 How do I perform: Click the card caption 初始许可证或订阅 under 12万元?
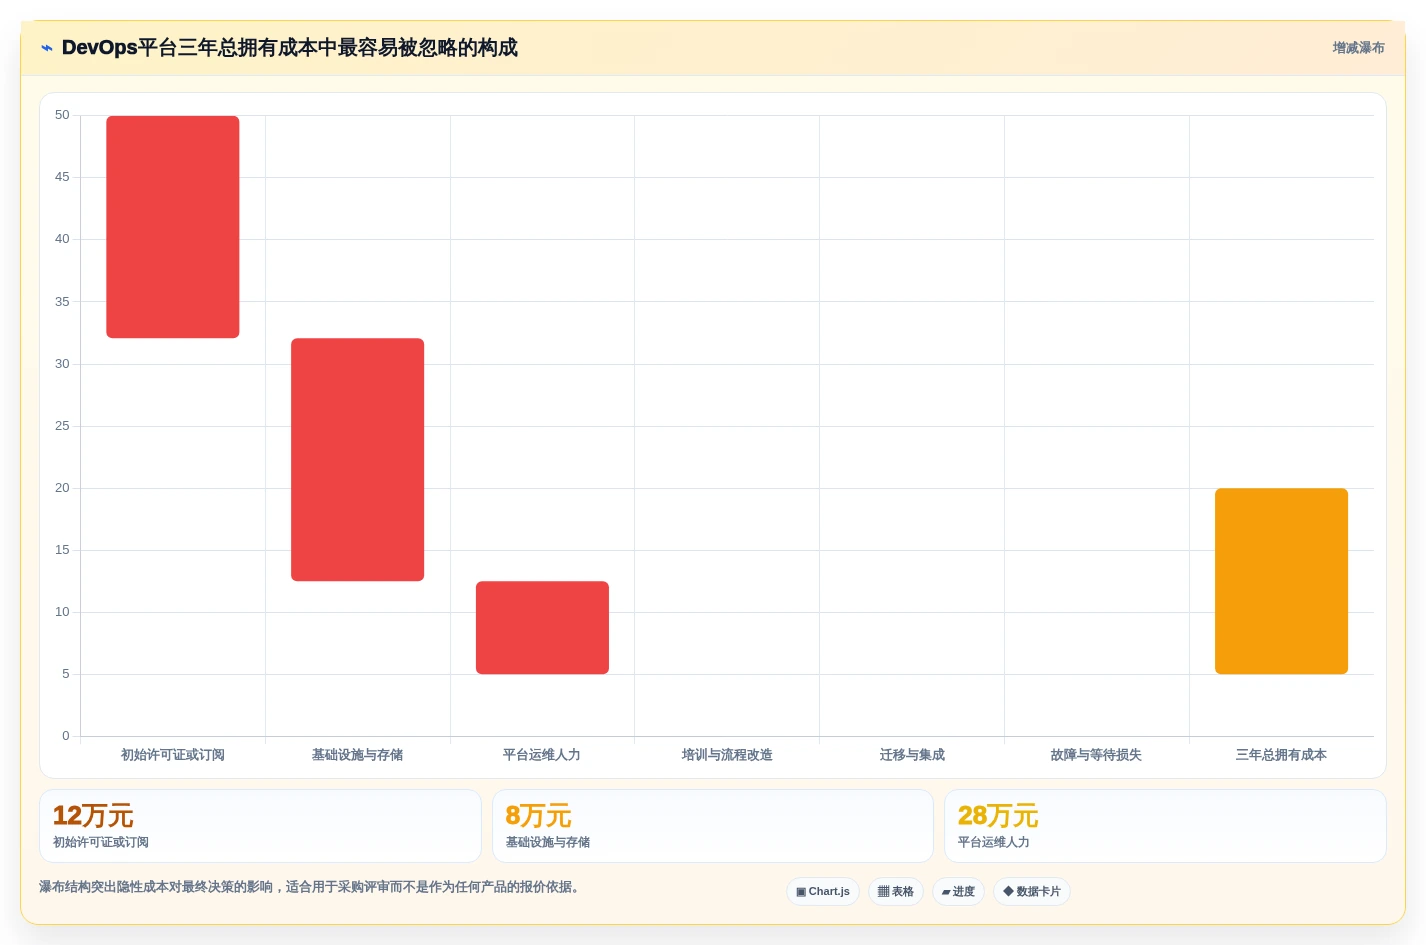point(101,842)
